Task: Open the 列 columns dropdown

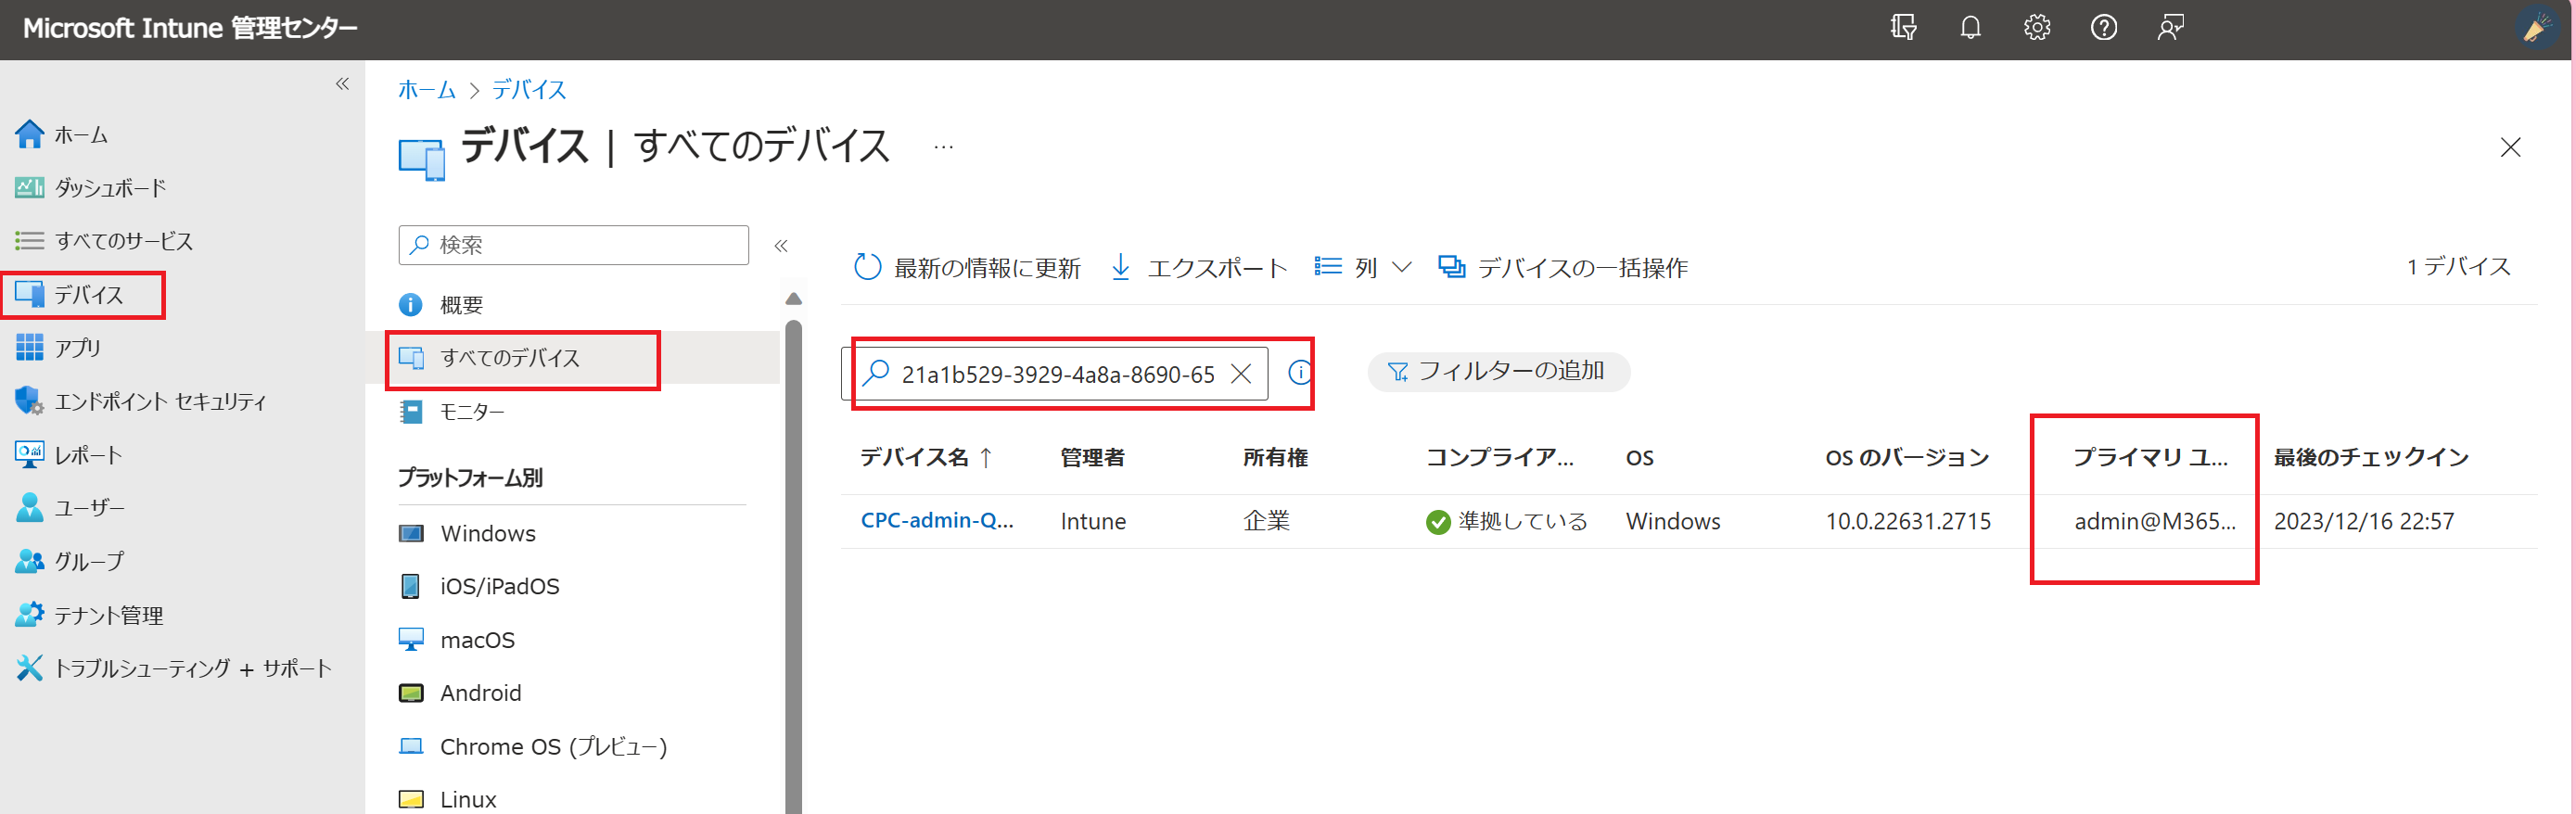Action: point(1362,267)
